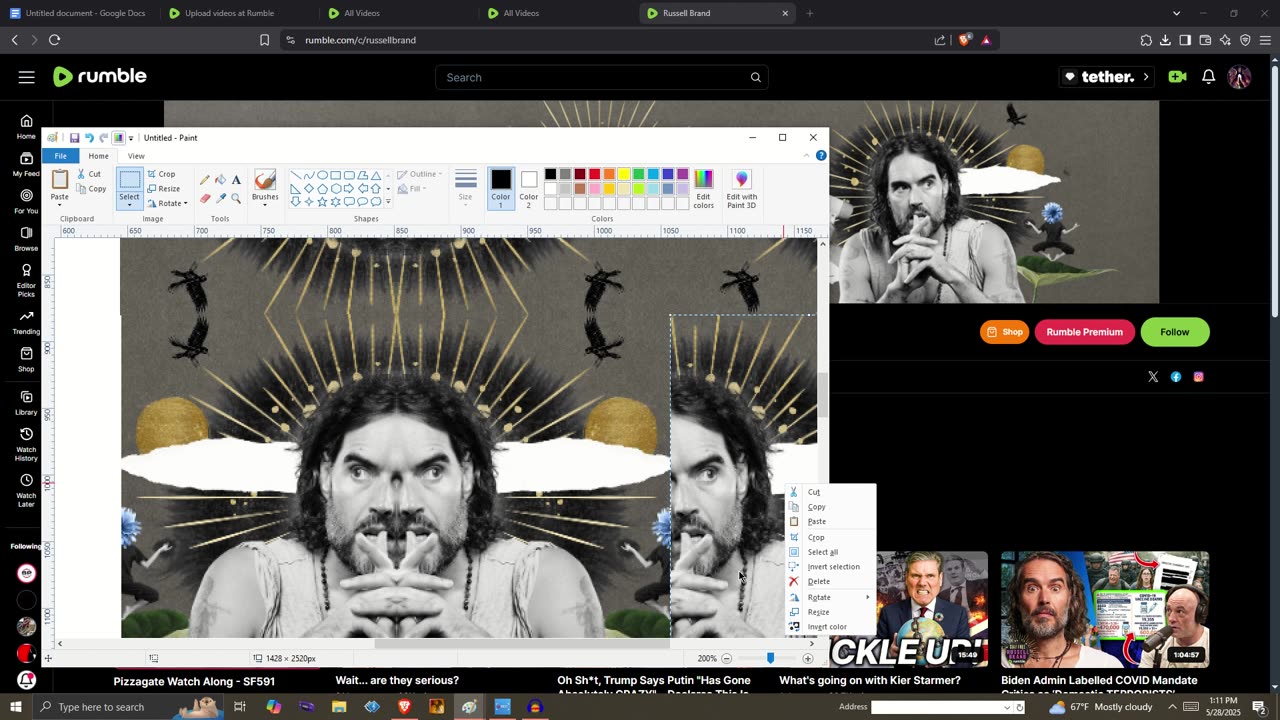1280x720 pixels.
Task: Click the Save icon in Paint title bar
Action: coord(74,138)
